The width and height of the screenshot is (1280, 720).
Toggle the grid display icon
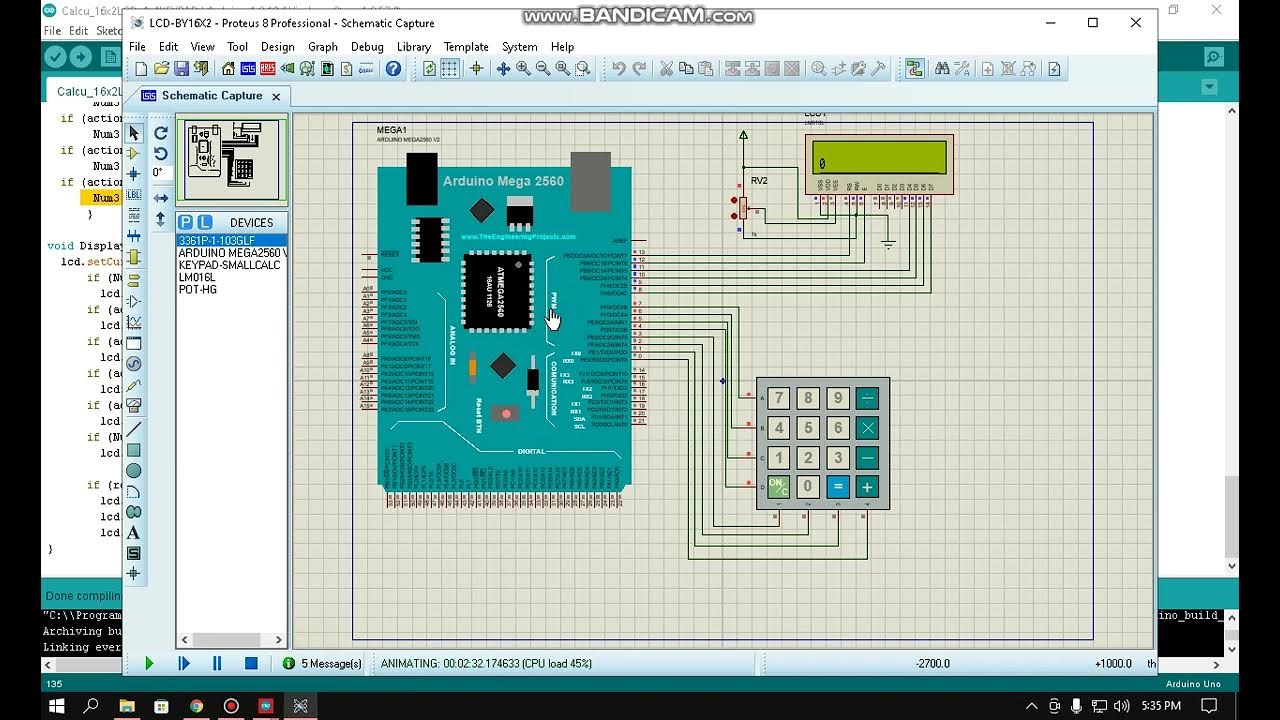450,69
